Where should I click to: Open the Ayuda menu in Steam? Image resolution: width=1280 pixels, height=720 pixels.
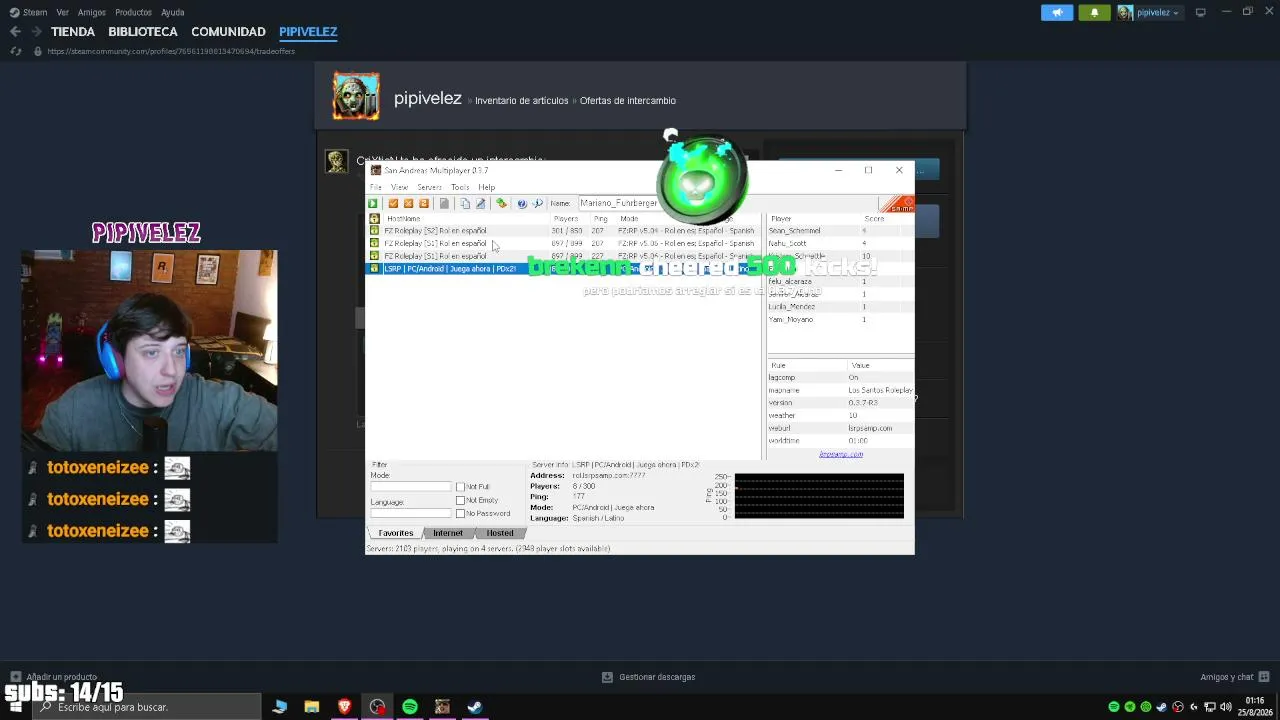point(173,12)
